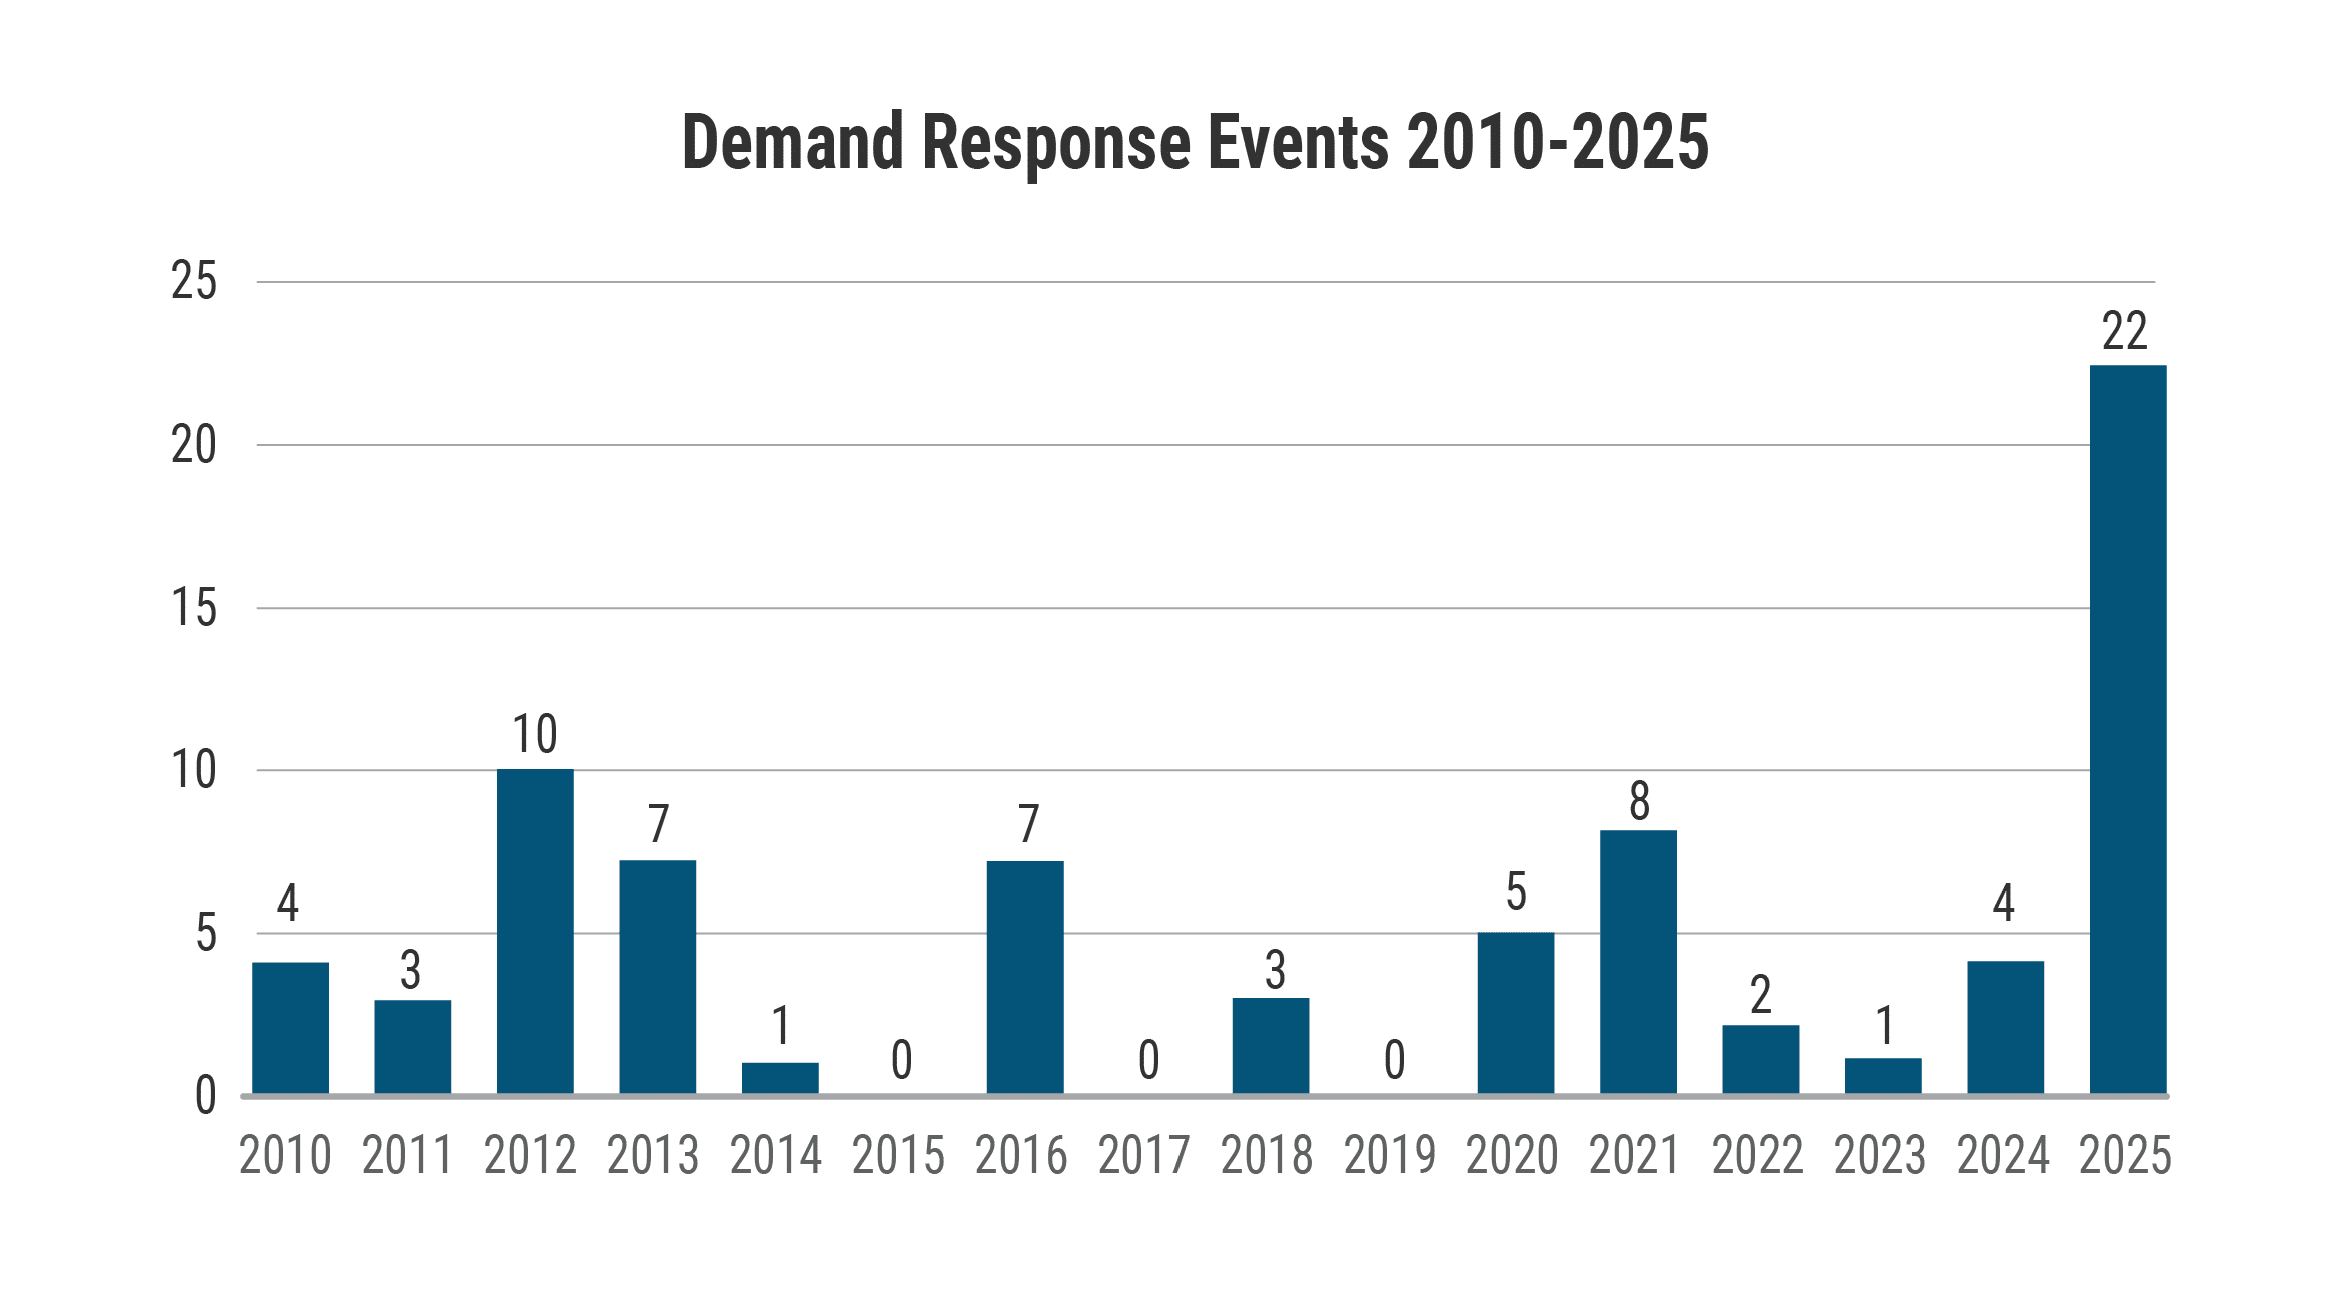The image size is (2350, 1305).
Task: Select the data label 8 above 2021
Action: pos(1640,801)
